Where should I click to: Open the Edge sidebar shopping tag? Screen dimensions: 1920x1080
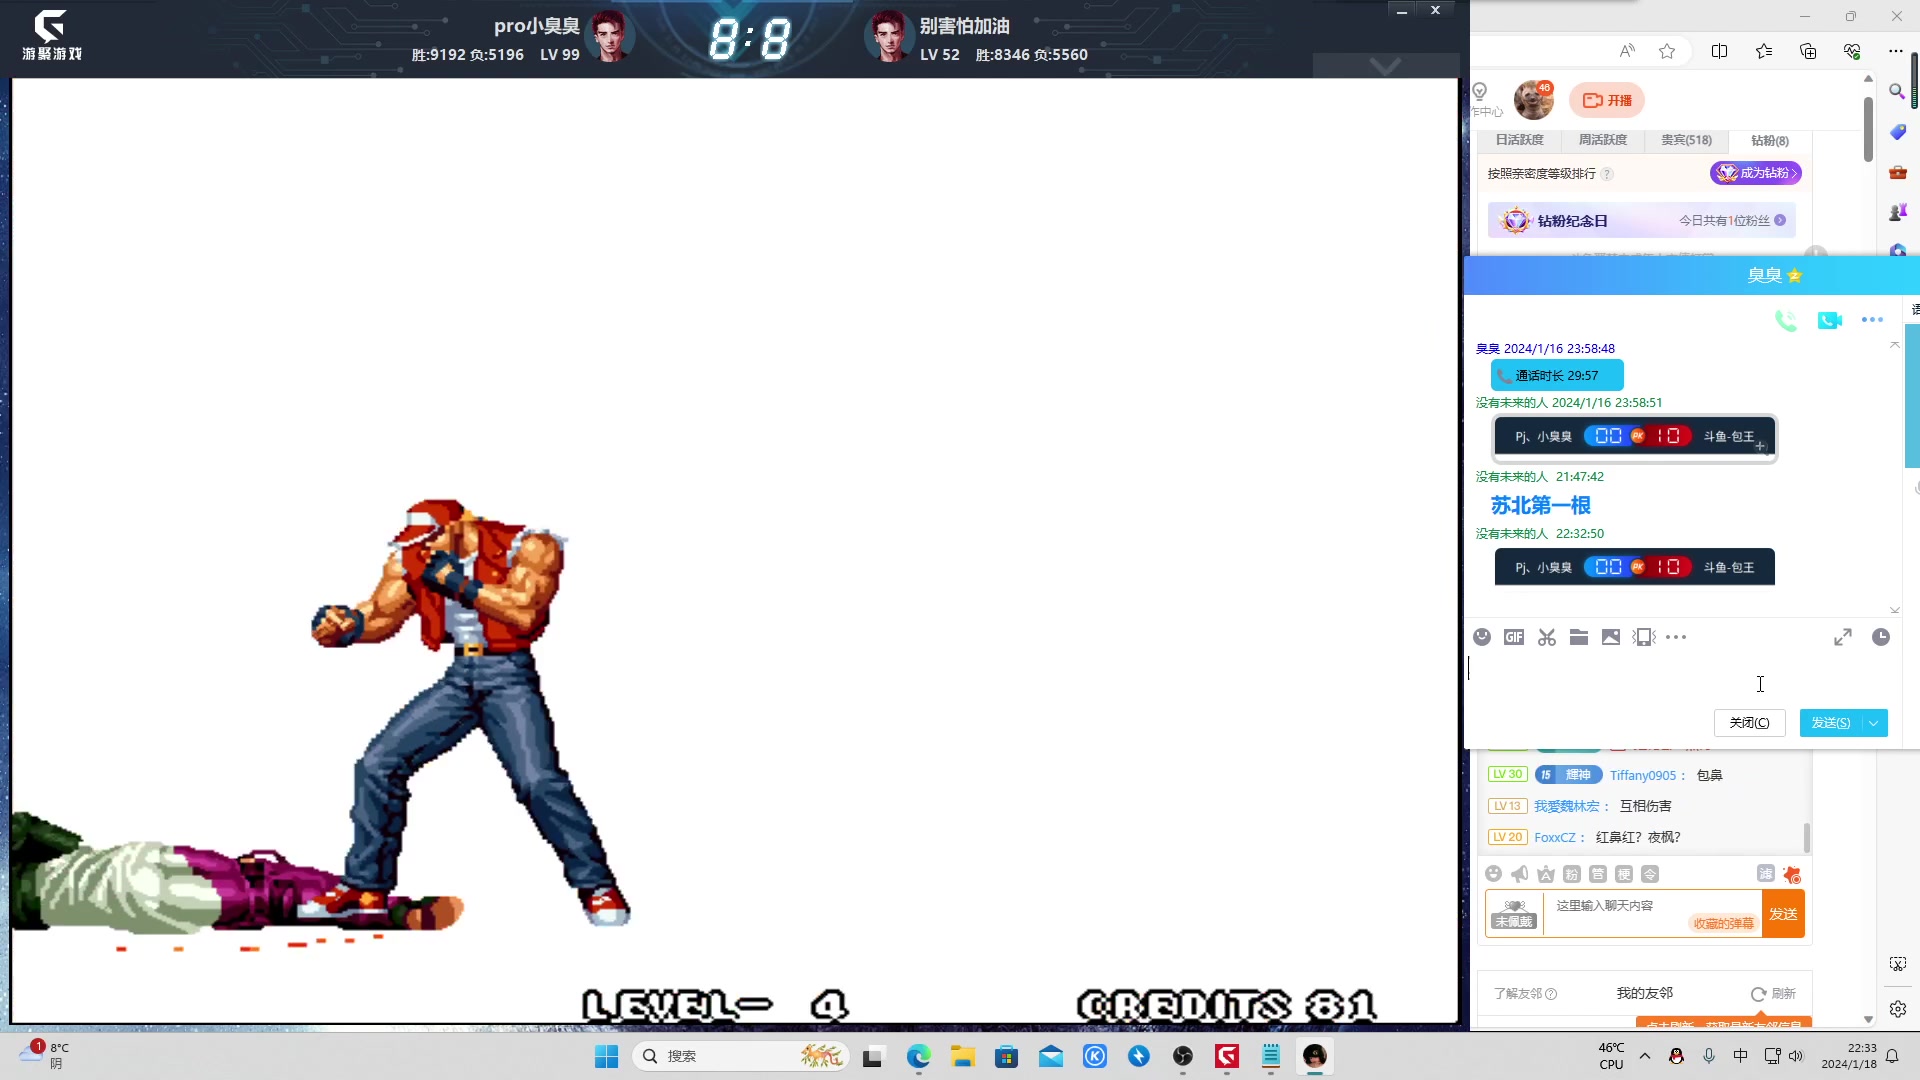(x=1897, y=132)
